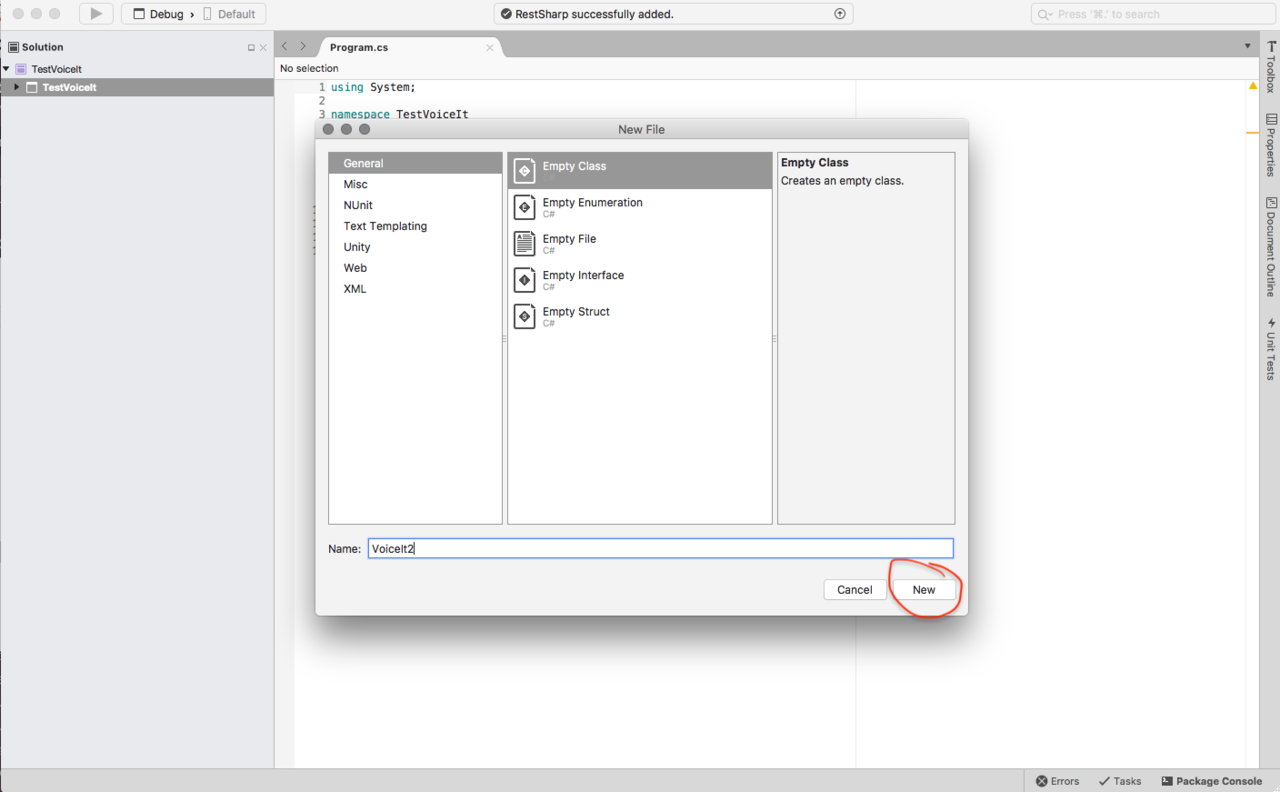Select the NUnit category

pyautogui.click(x=358, y=205)
